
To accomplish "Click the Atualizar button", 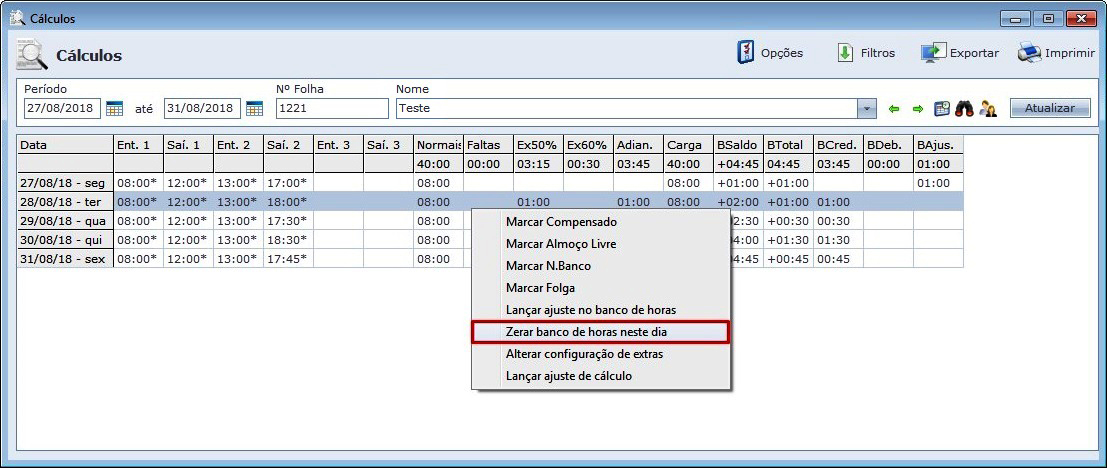I will click(x=1049, y=108).
